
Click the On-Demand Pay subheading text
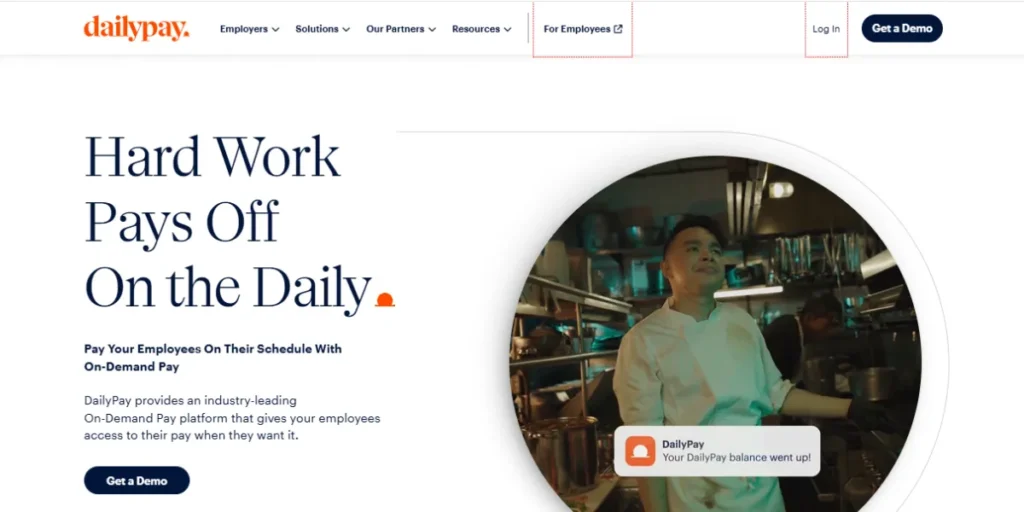click(x=213, y=357)
